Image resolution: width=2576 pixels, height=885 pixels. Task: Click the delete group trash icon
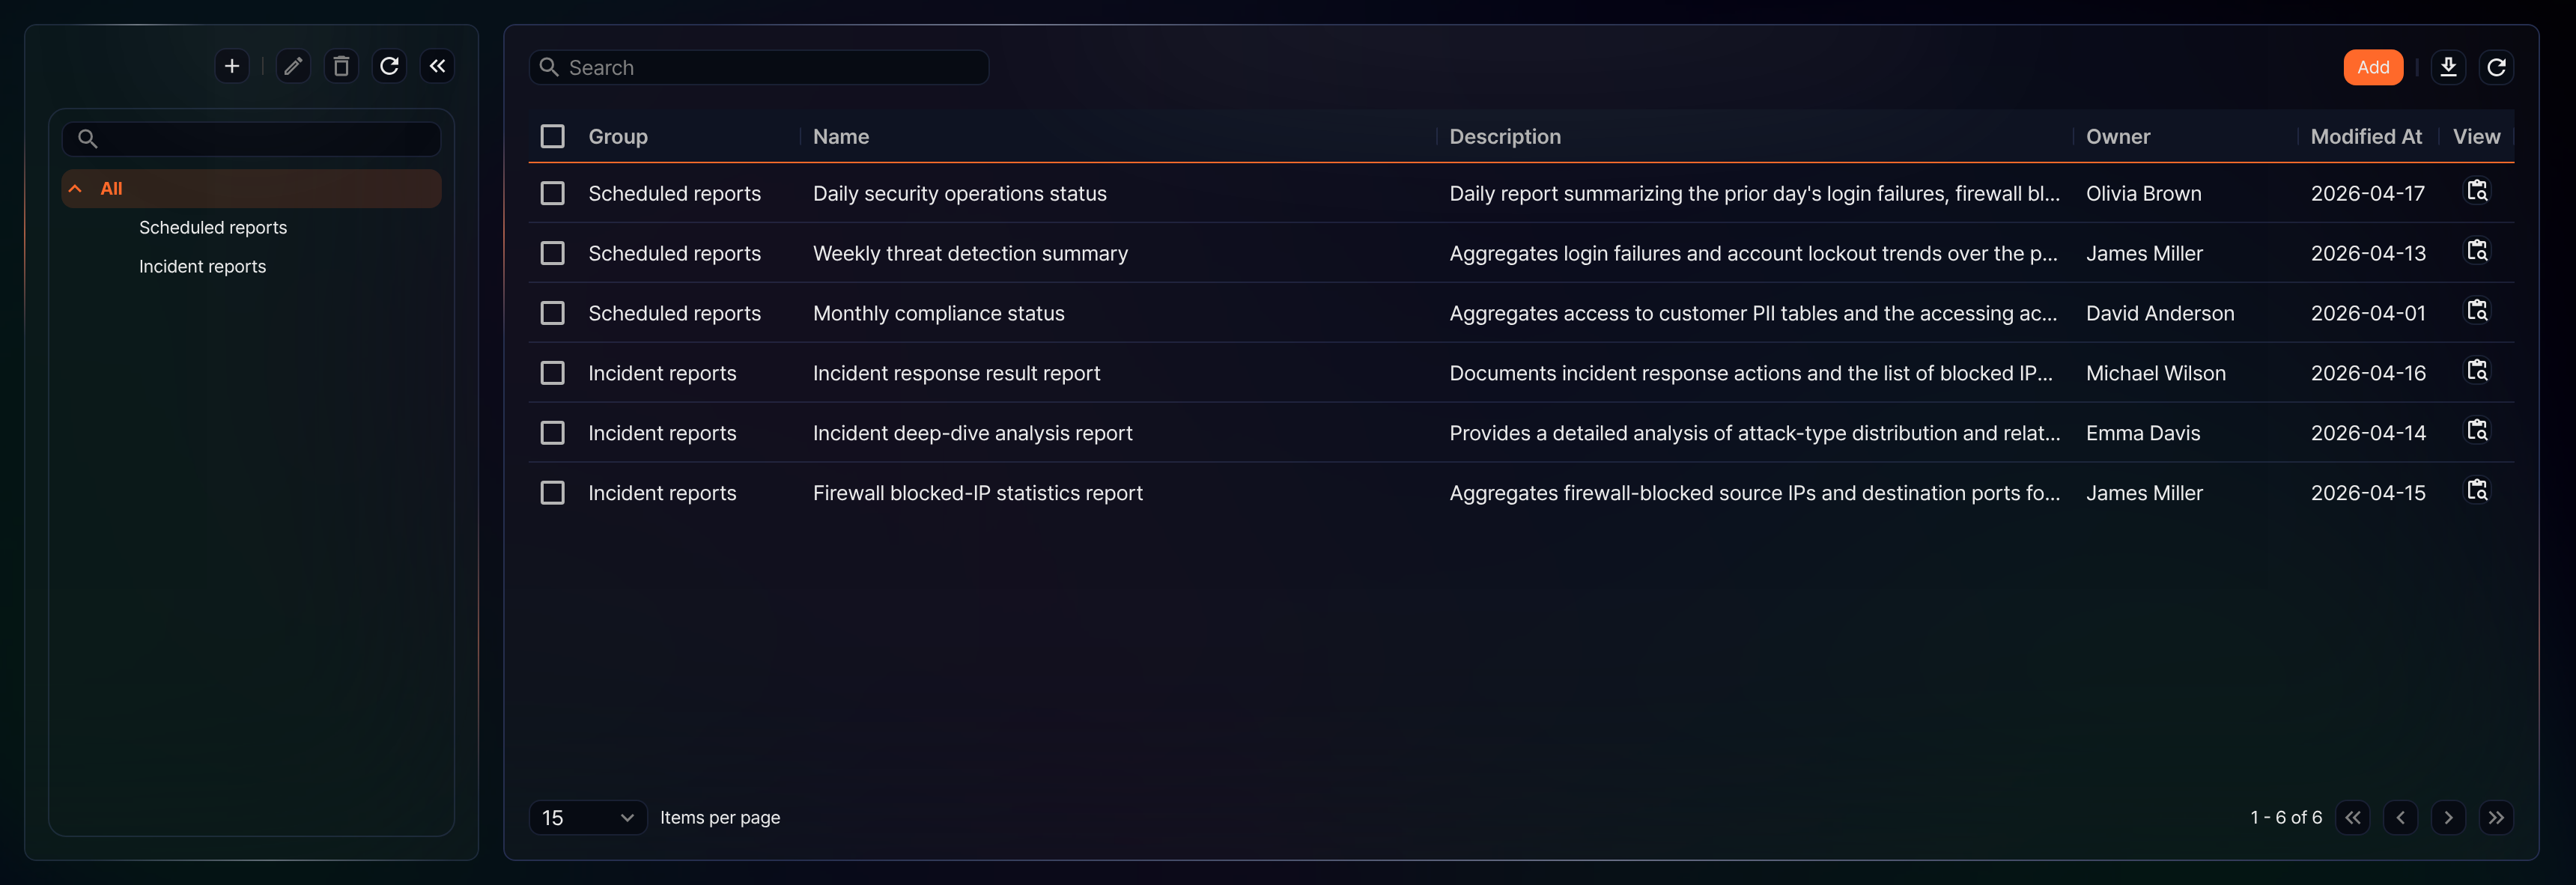click(x=341, y=66)
